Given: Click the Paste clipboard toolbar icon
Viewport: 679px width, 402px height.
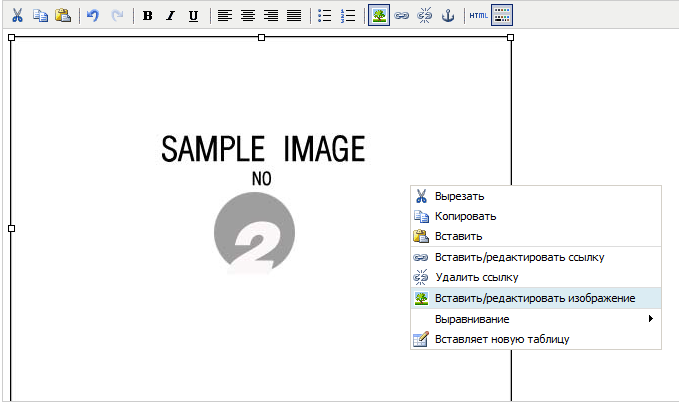Looking at the screenshot, I should tap(63, 16).
